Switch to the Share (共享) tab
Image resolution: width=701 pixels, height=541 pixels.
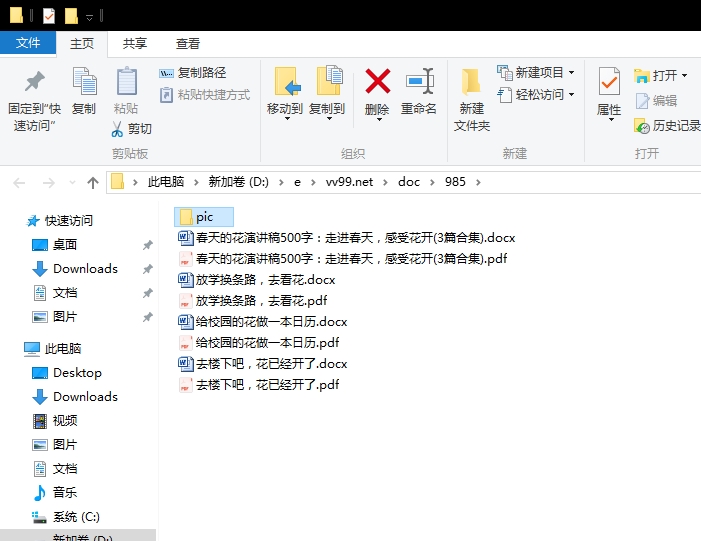[x=135, y=43]
